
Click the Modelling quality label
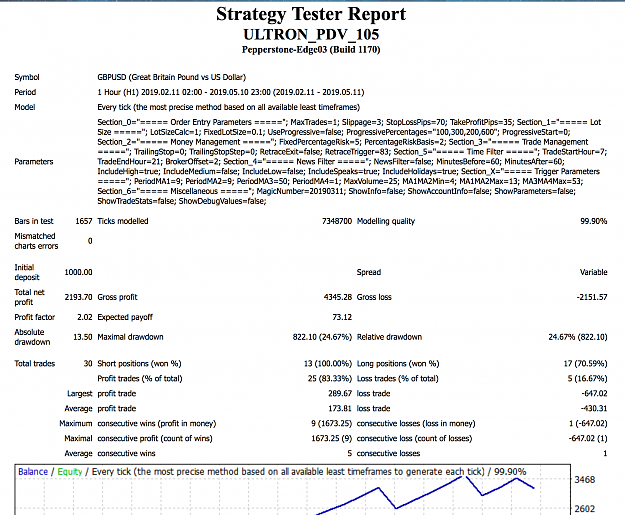[386, 221]
